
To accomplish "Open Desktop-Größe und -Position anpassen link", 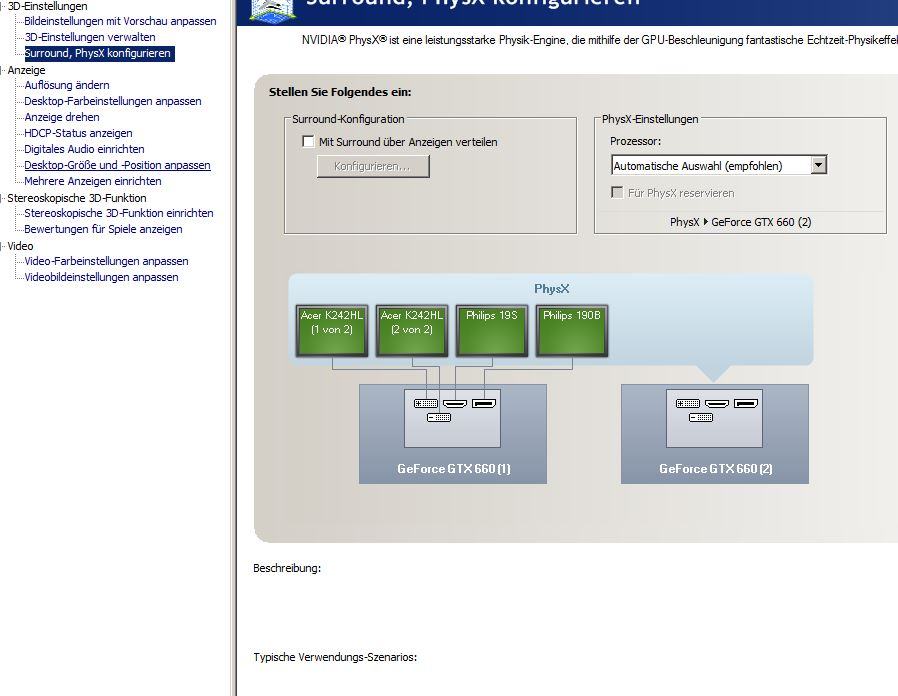I will coord(117,166).
